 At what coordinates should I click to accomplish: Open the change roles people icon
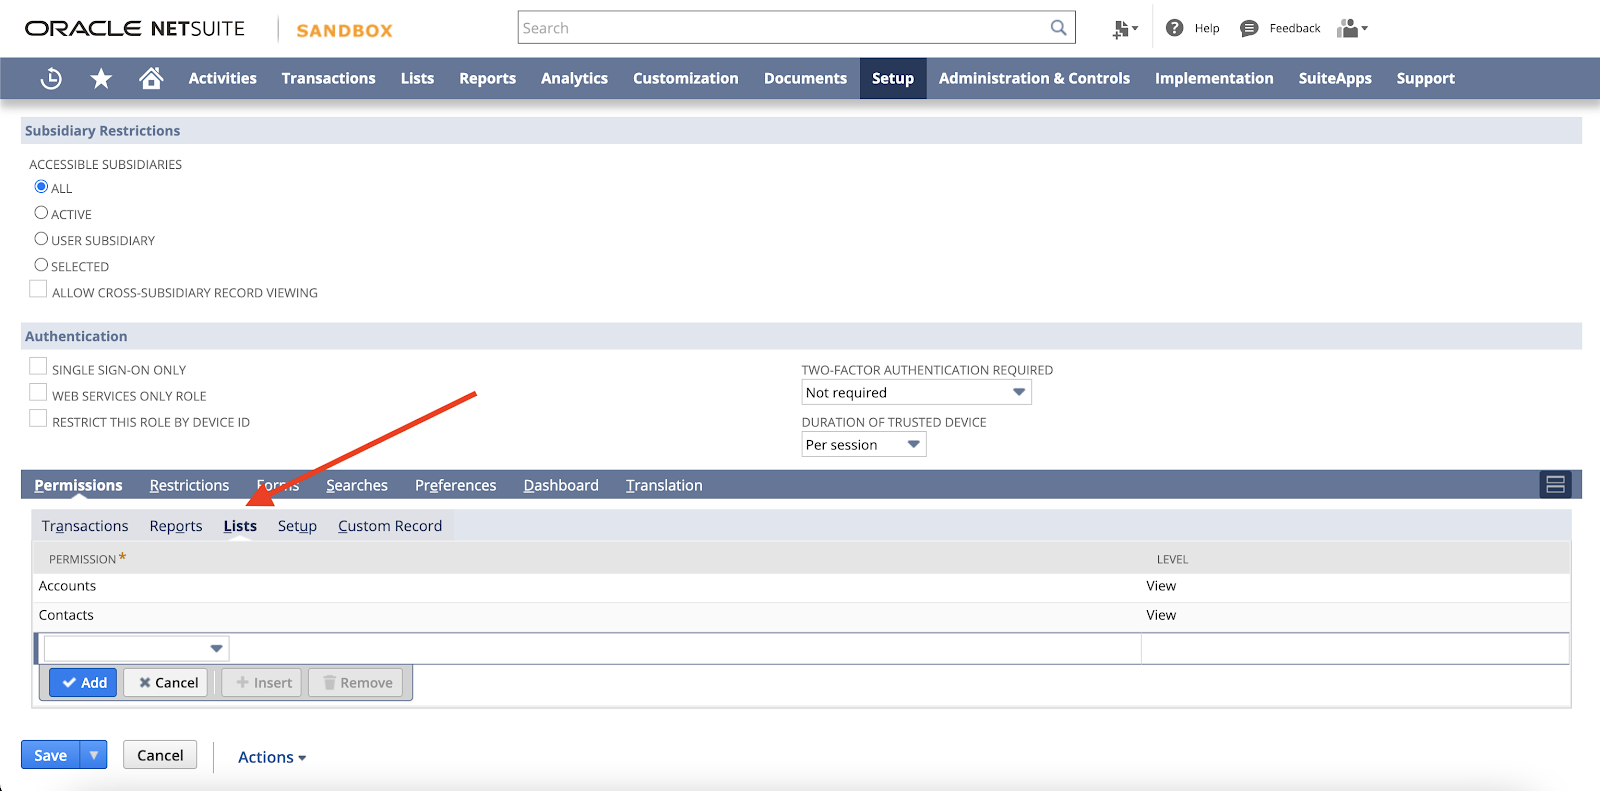1351,28
